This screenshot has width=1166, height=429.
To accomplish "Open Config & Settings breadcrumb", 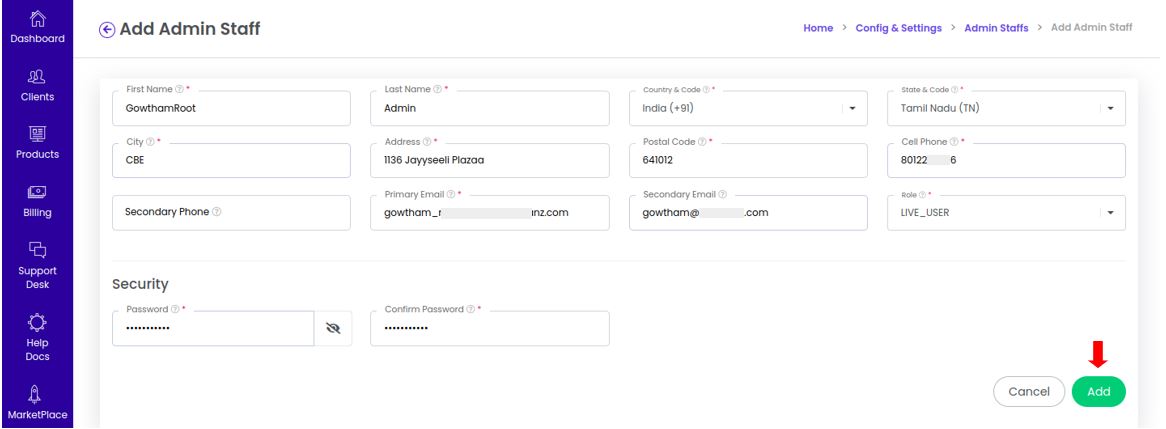I will point(898,28).
